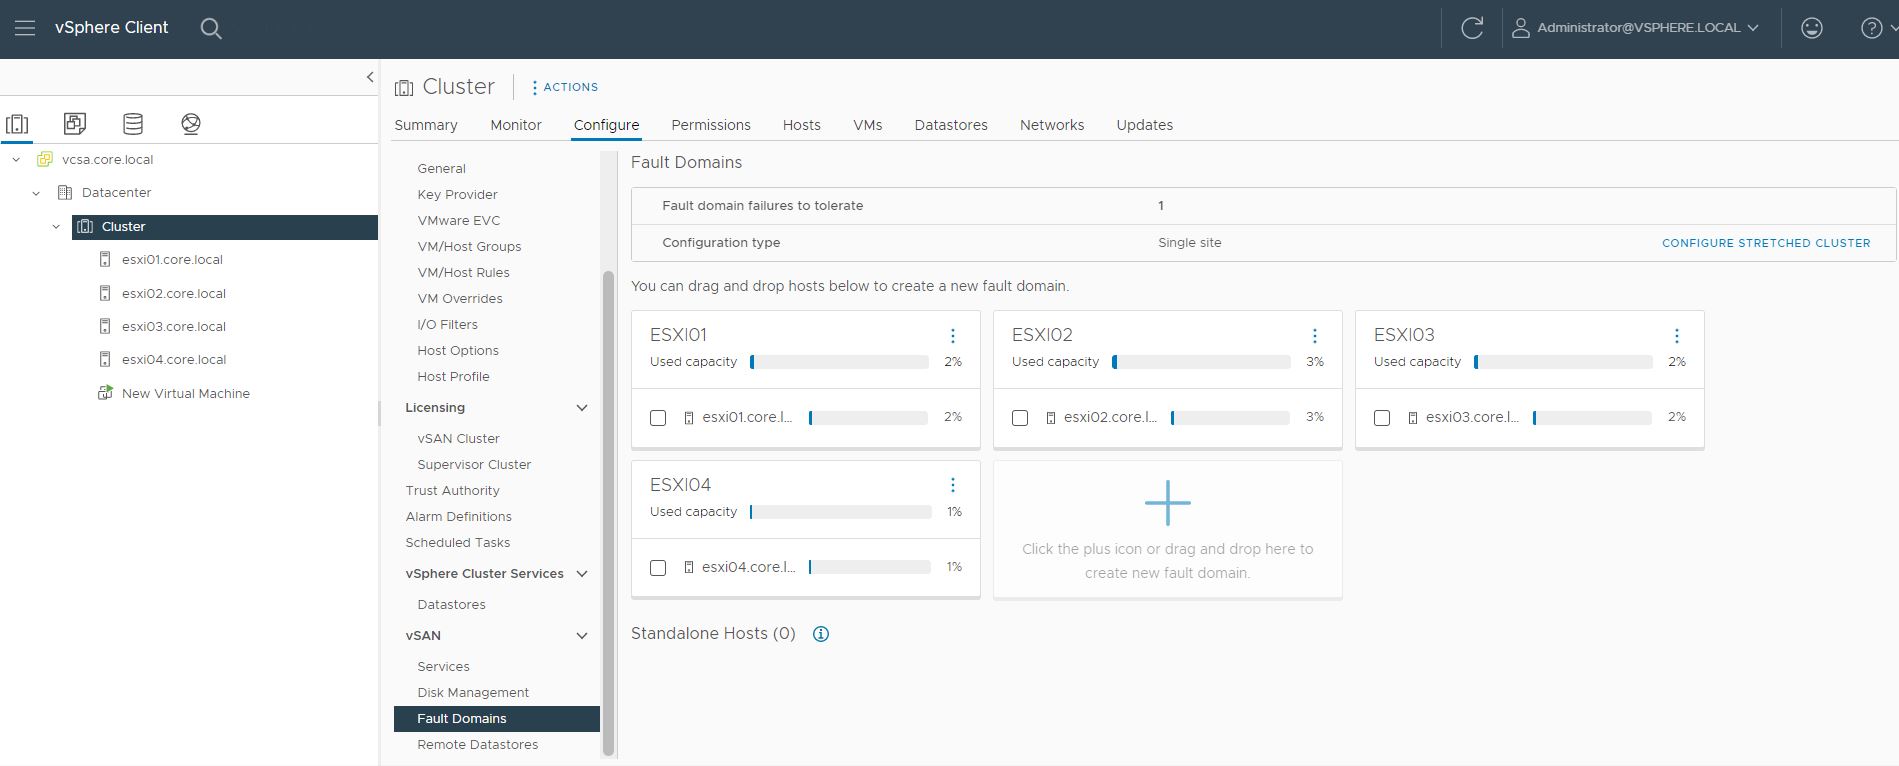Click the configure menu vertical scrollbar

608,514
